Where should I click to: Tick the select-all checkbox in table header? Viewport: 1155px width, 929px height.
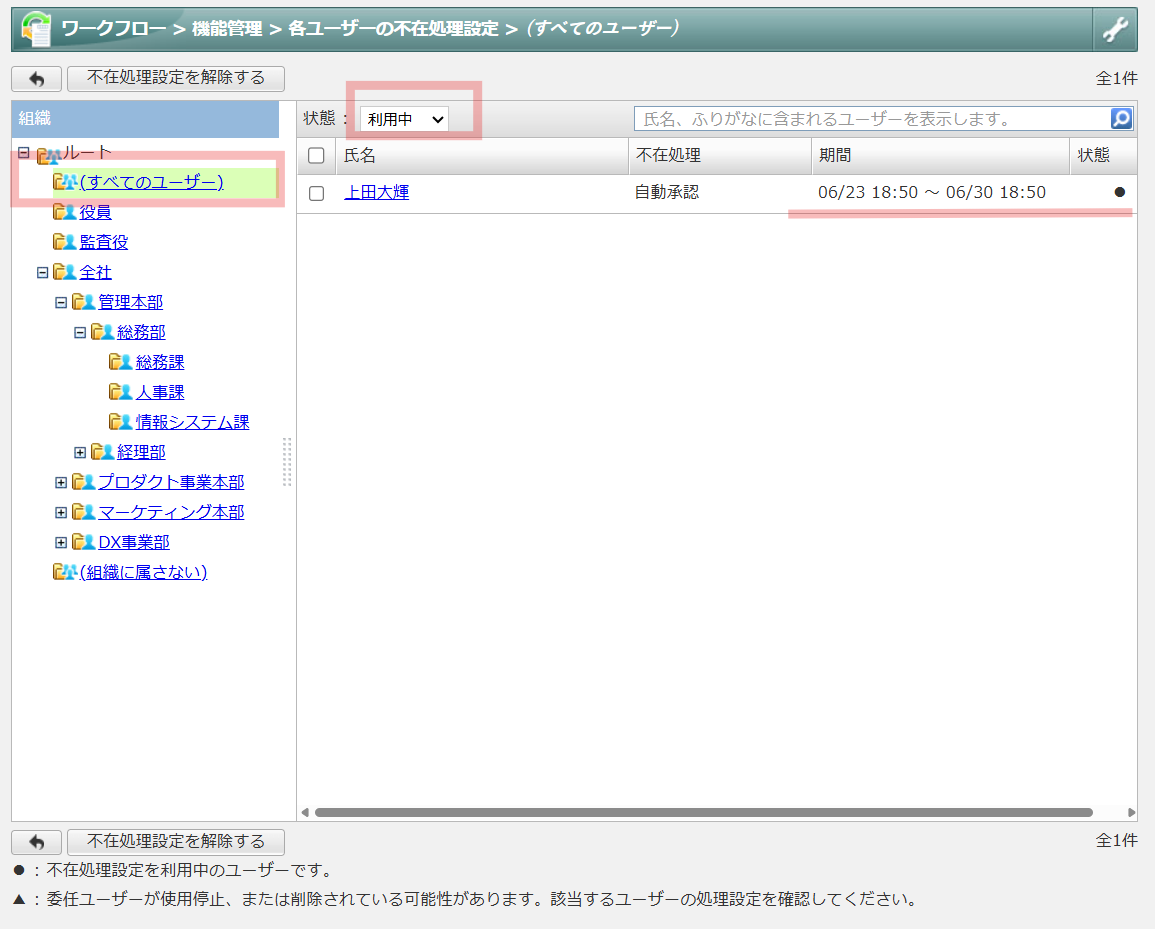[316, 155]
